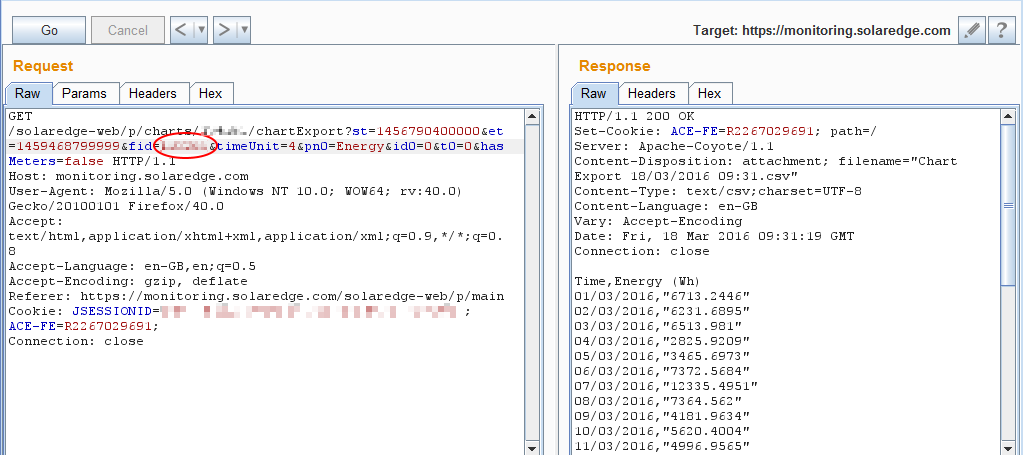Click the 07/03/2016 energy row
The height and width of the screenshot is (455, 1023).
tap(665, 386)
